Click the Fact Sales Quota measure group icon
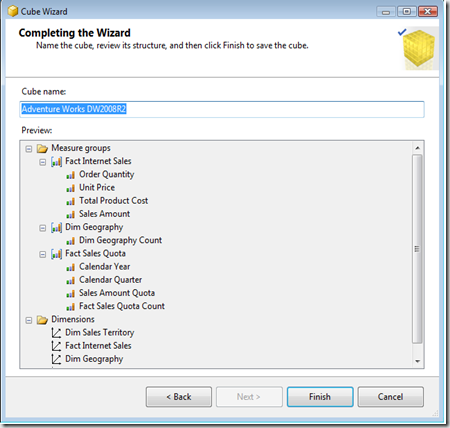This screenshot has width=450, height=428. click(x=56, y=254)
